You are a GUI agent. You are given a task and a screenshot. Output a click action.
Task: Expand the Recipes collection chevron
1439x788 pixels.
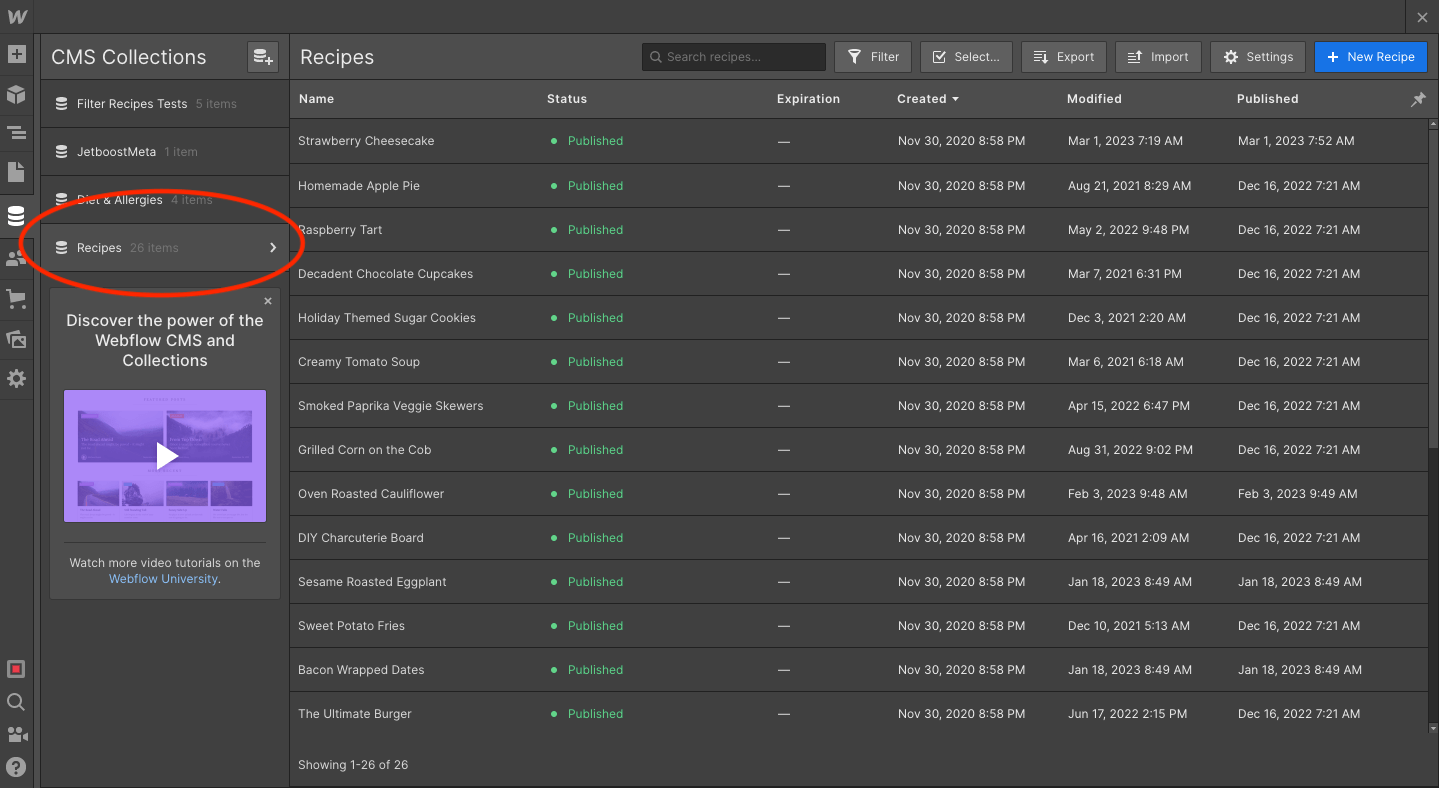pos(272,247)
